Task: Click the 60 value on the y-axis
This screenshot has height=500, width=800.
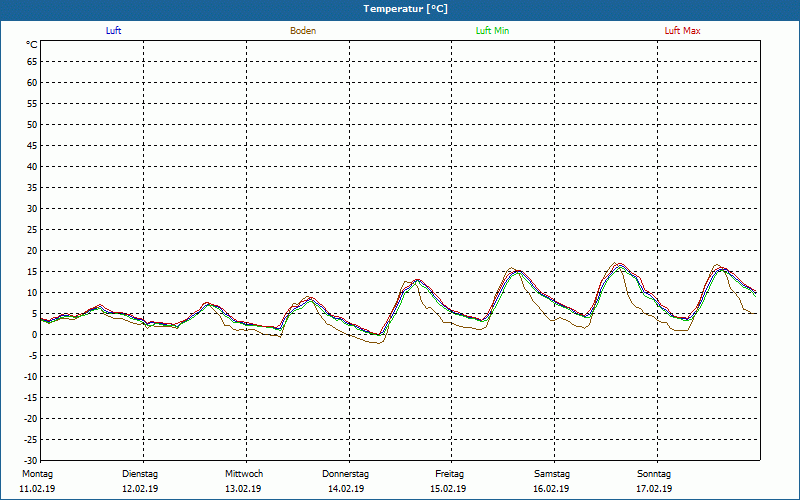Action: pos(32,83)
